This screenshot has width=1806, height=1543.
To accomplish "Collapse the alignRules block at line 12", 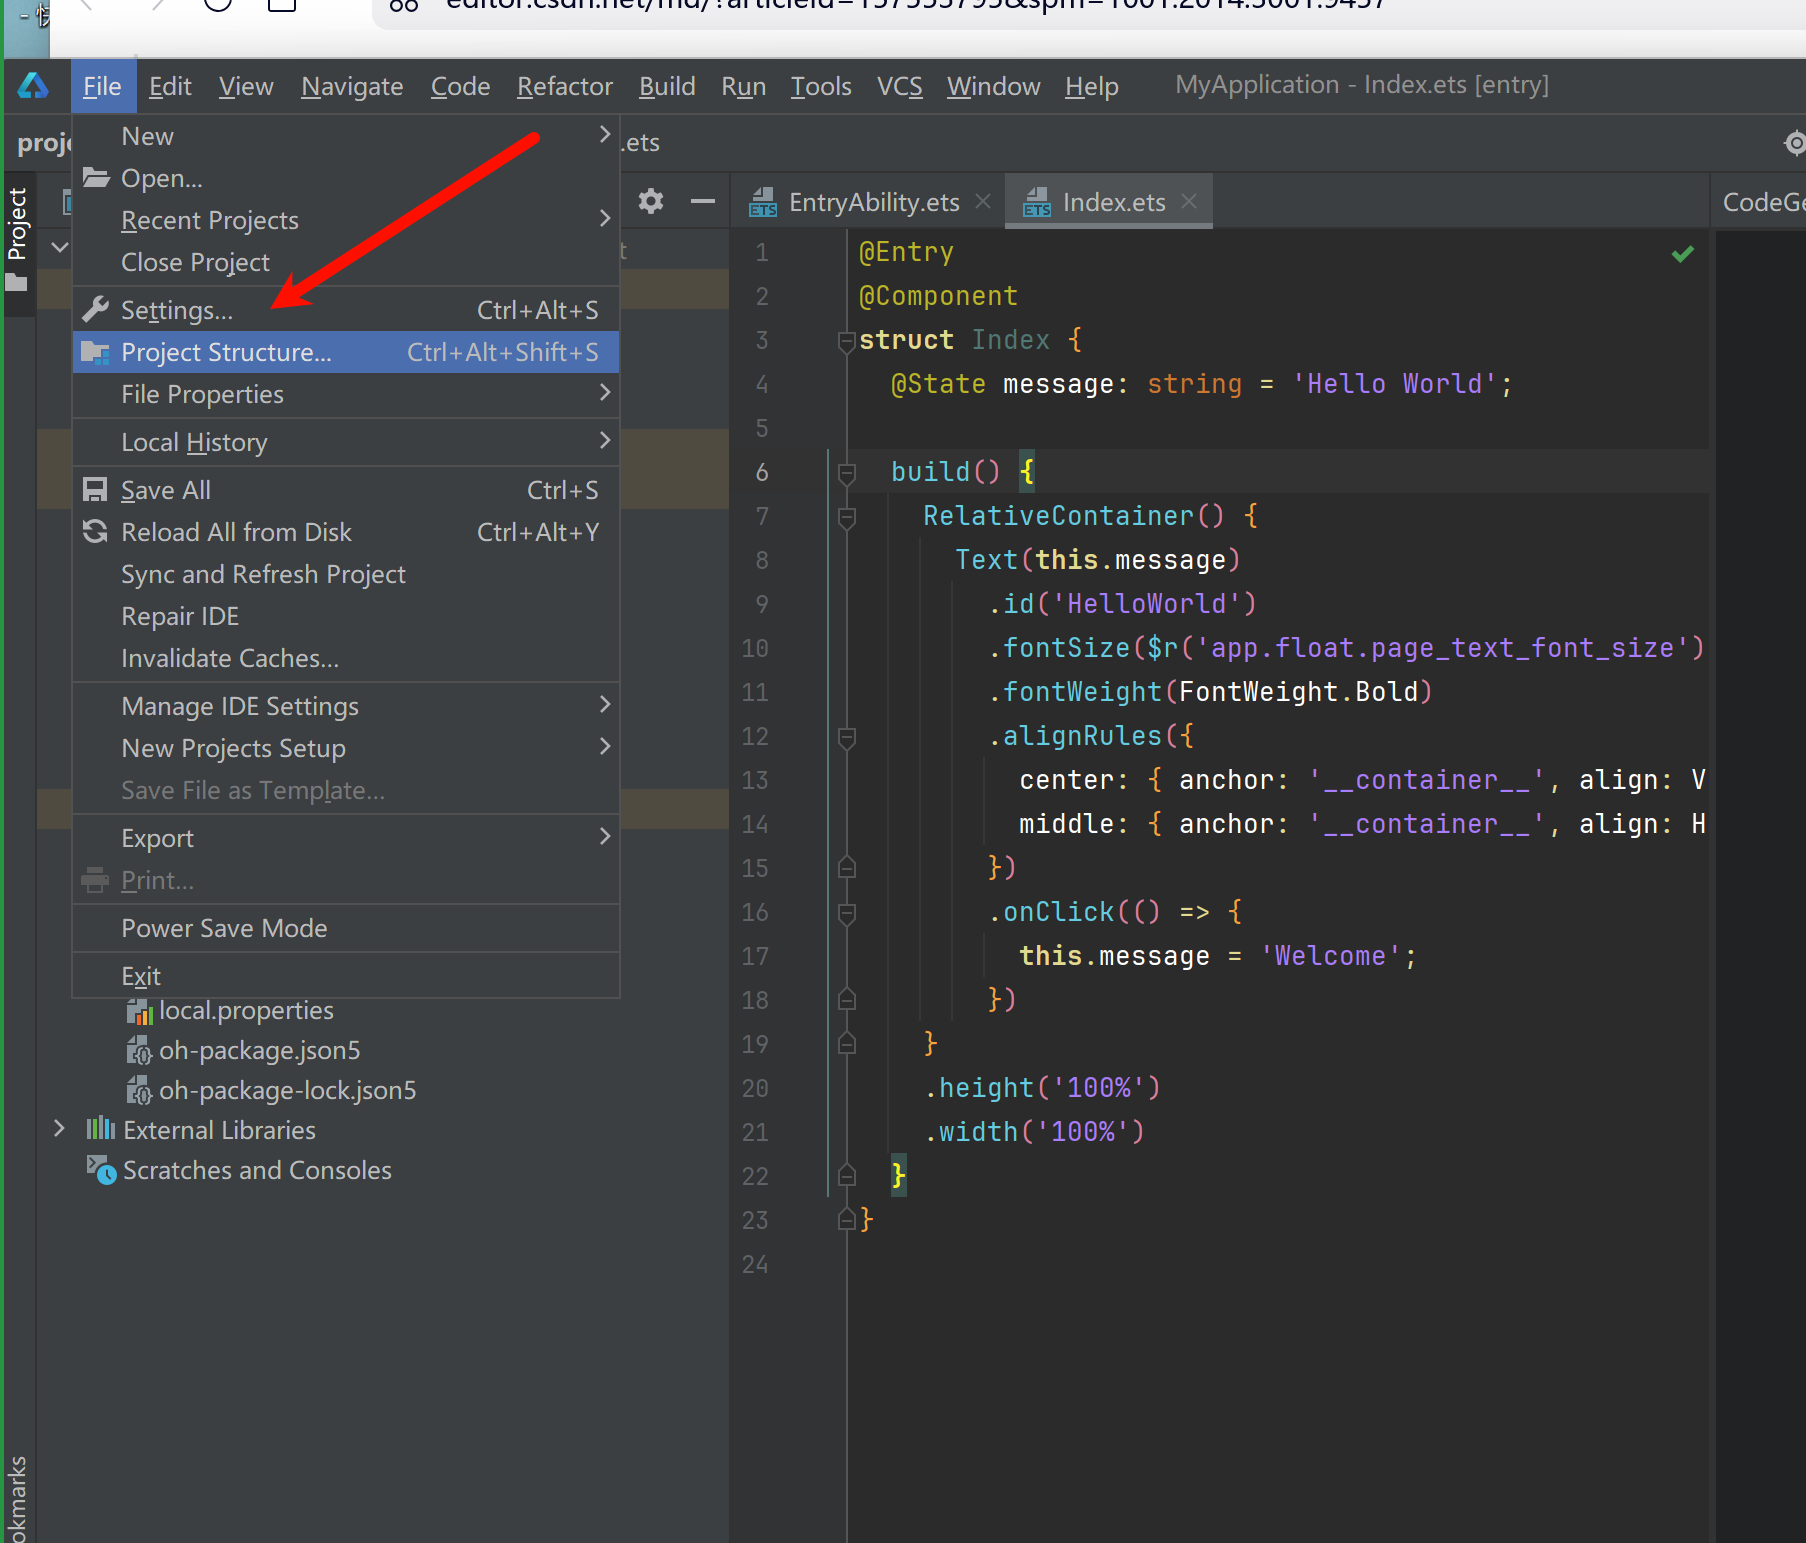I will pos(846,737).
